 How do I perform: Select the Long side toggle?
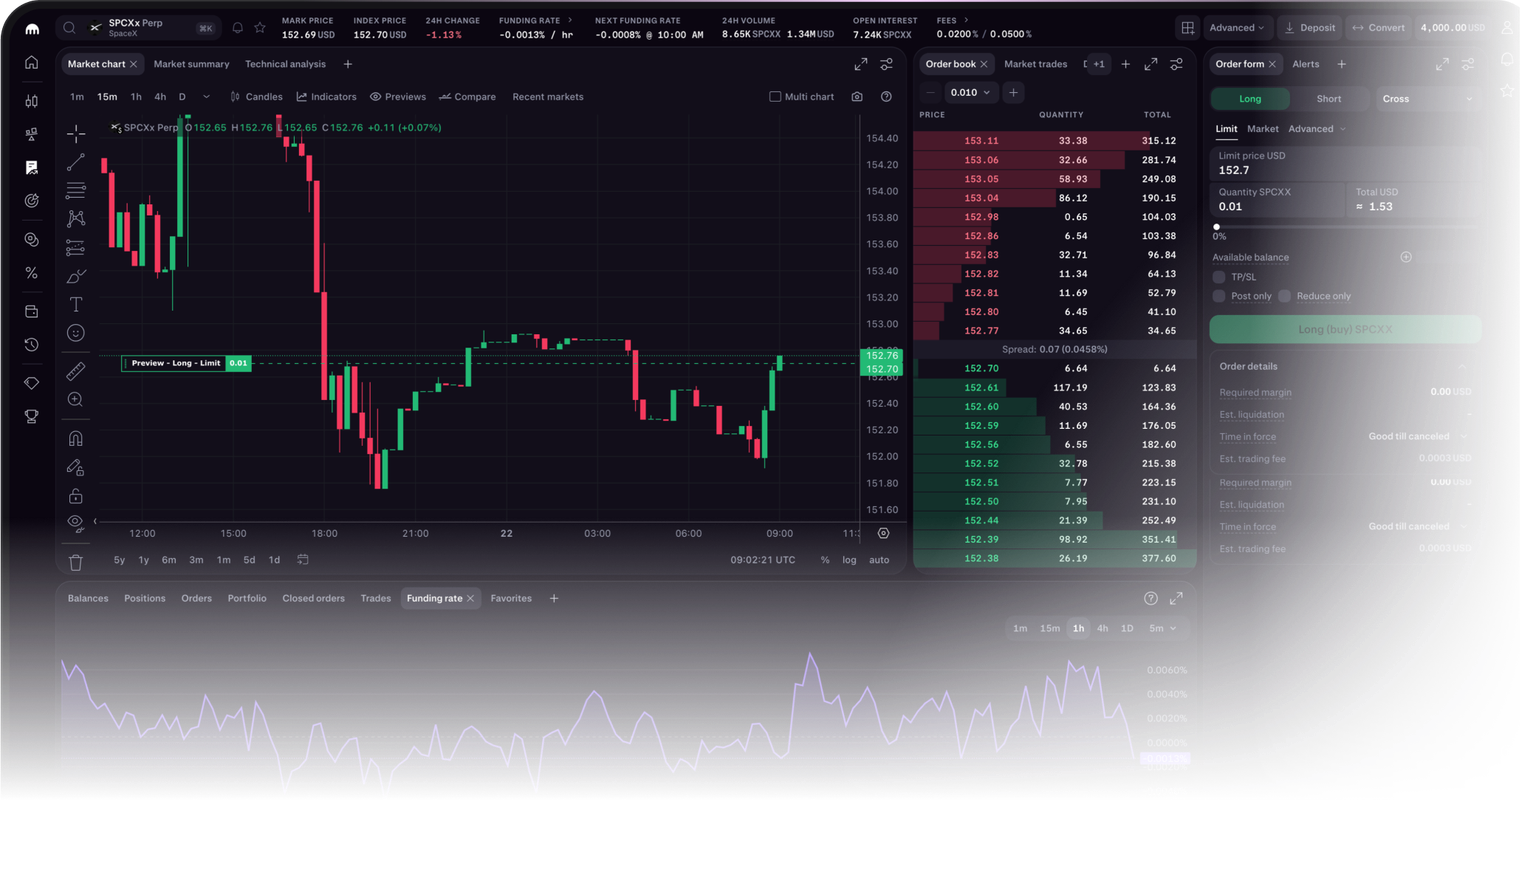tap(1250, 99)
